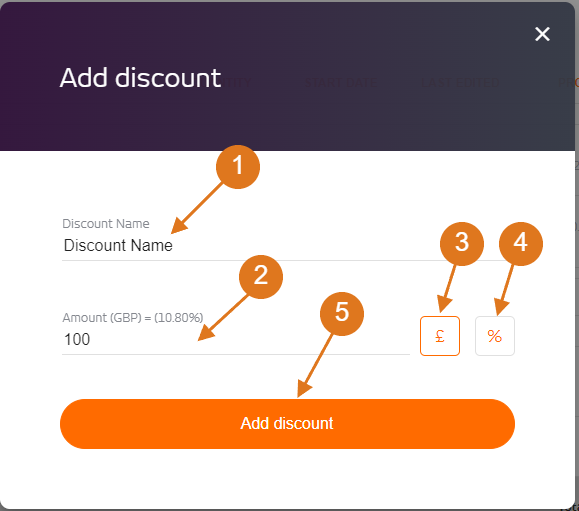Click the small Discount Name field label
The width and height of the screenshot is (579, 511).
[x=106, y=224]
